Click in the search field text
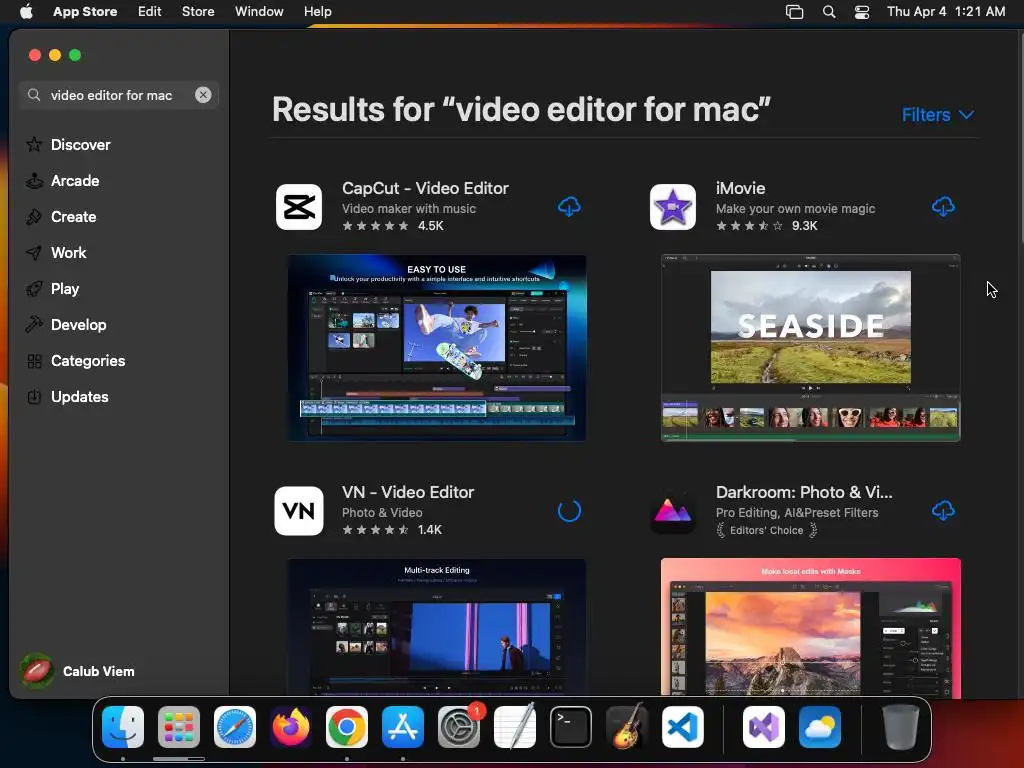Image resolution: width=1024 pixels, height=768 pixels. pos(112,95)
